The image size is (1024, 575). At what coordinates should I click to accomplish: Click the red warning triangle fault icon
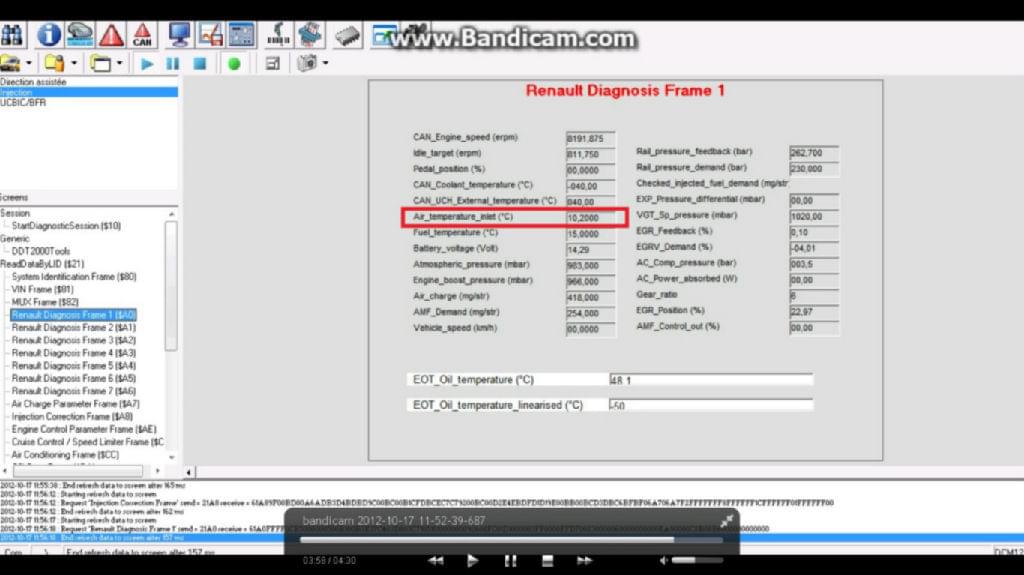click(x=112, y=35)
